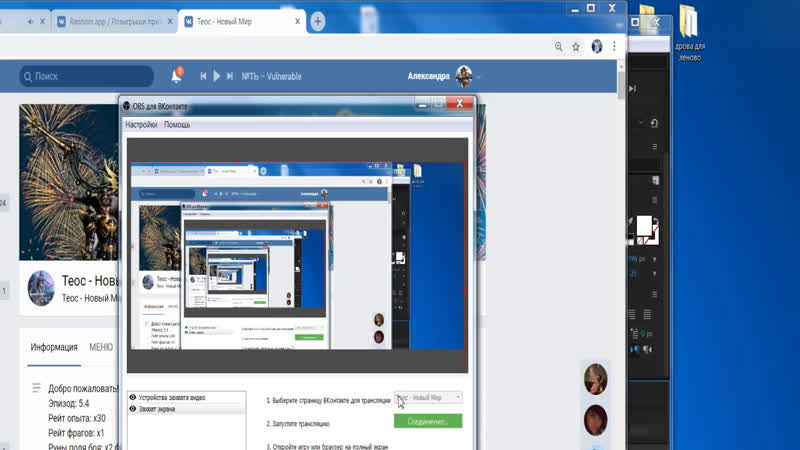Swap colors with the curved arrow icon
Viewport: 800px width, 450px height.
click(x=656, y=222)
